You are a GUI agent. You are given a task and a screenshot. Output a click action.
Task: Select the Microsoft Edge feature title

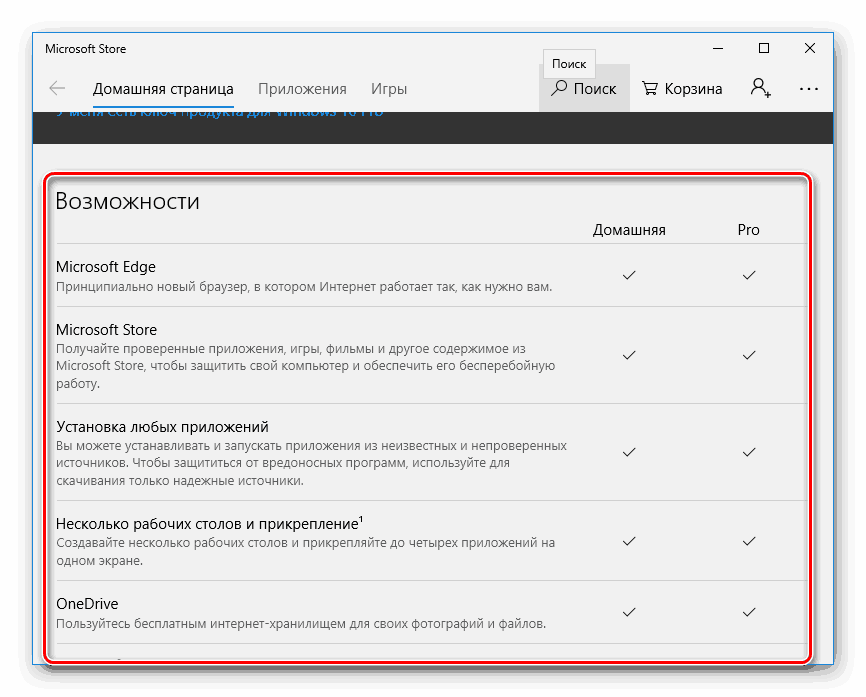point(106,267)
